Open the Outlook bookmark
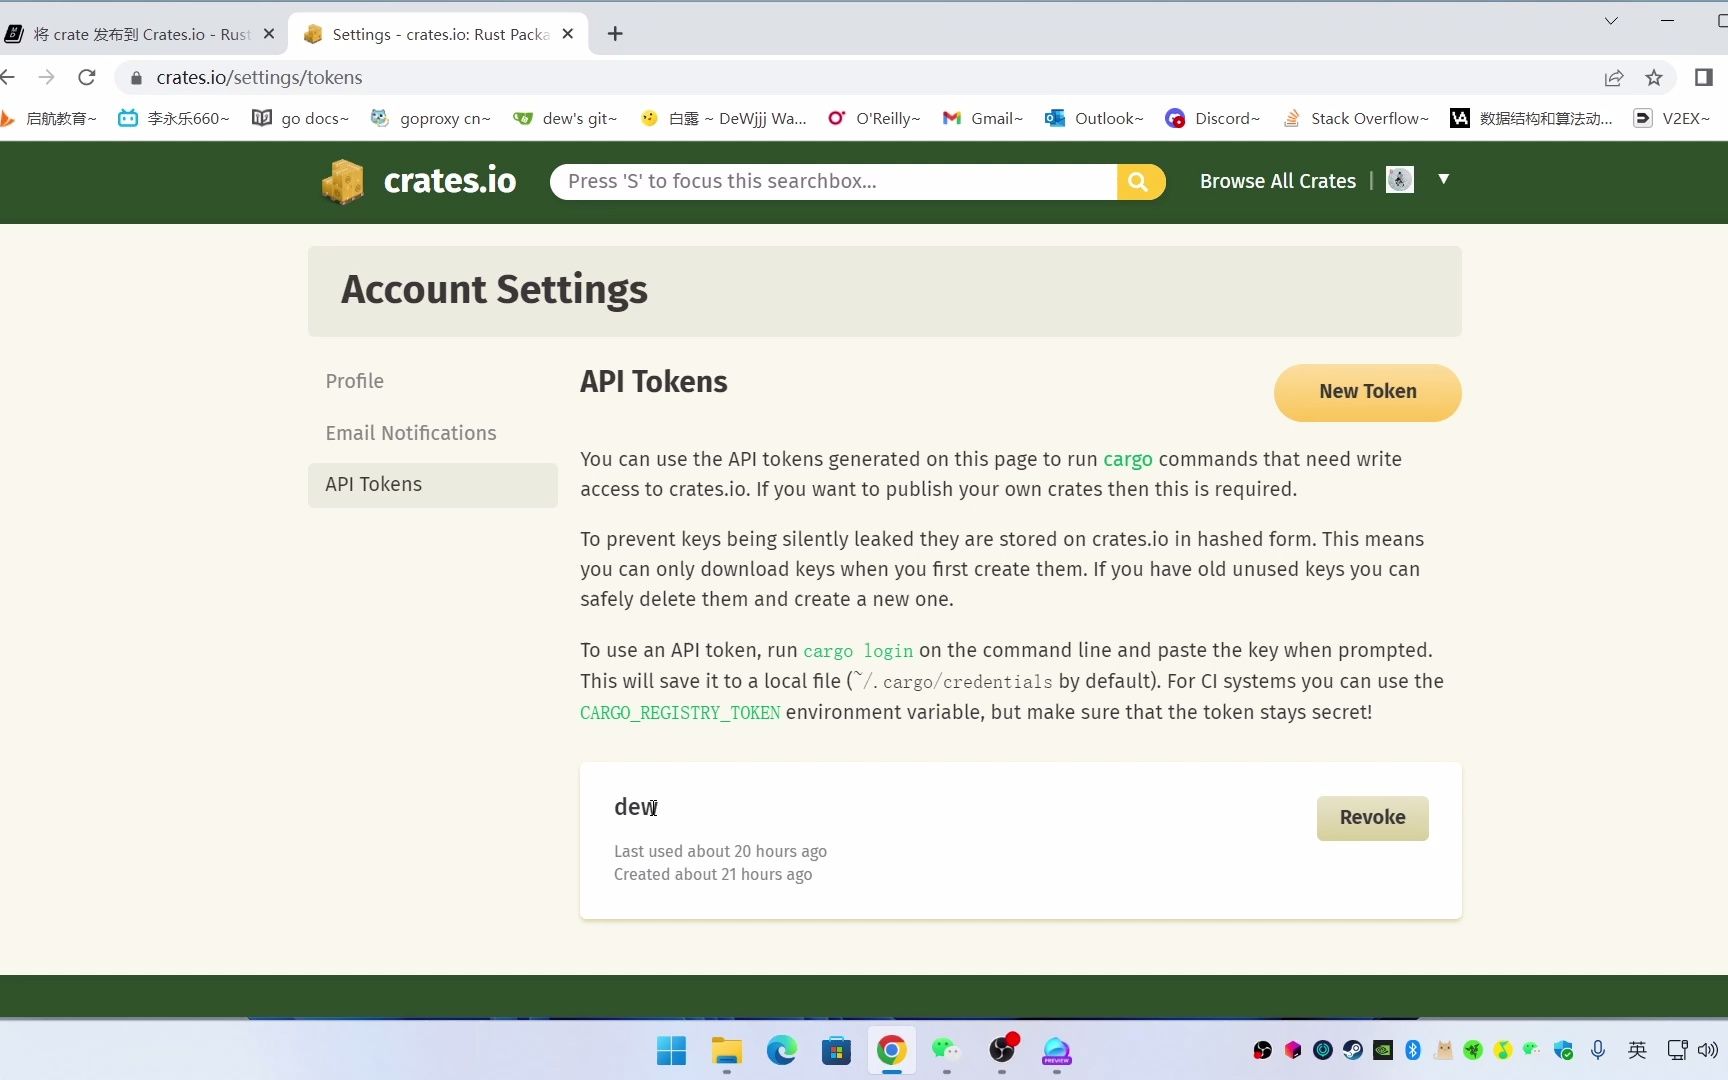Screen dimensions: 1728x1080 click(1094, 118)
